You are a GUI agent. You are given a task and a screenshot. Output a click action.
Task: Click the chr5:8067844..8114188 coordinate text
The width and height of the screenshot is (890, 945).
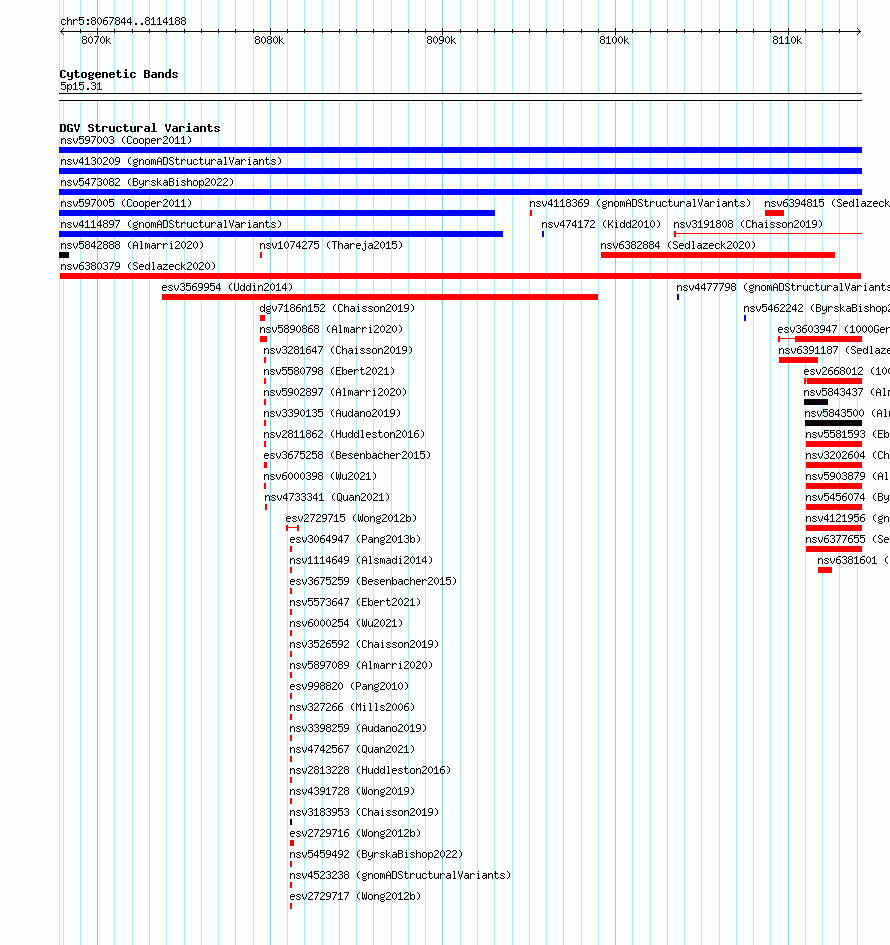[123, 22]
